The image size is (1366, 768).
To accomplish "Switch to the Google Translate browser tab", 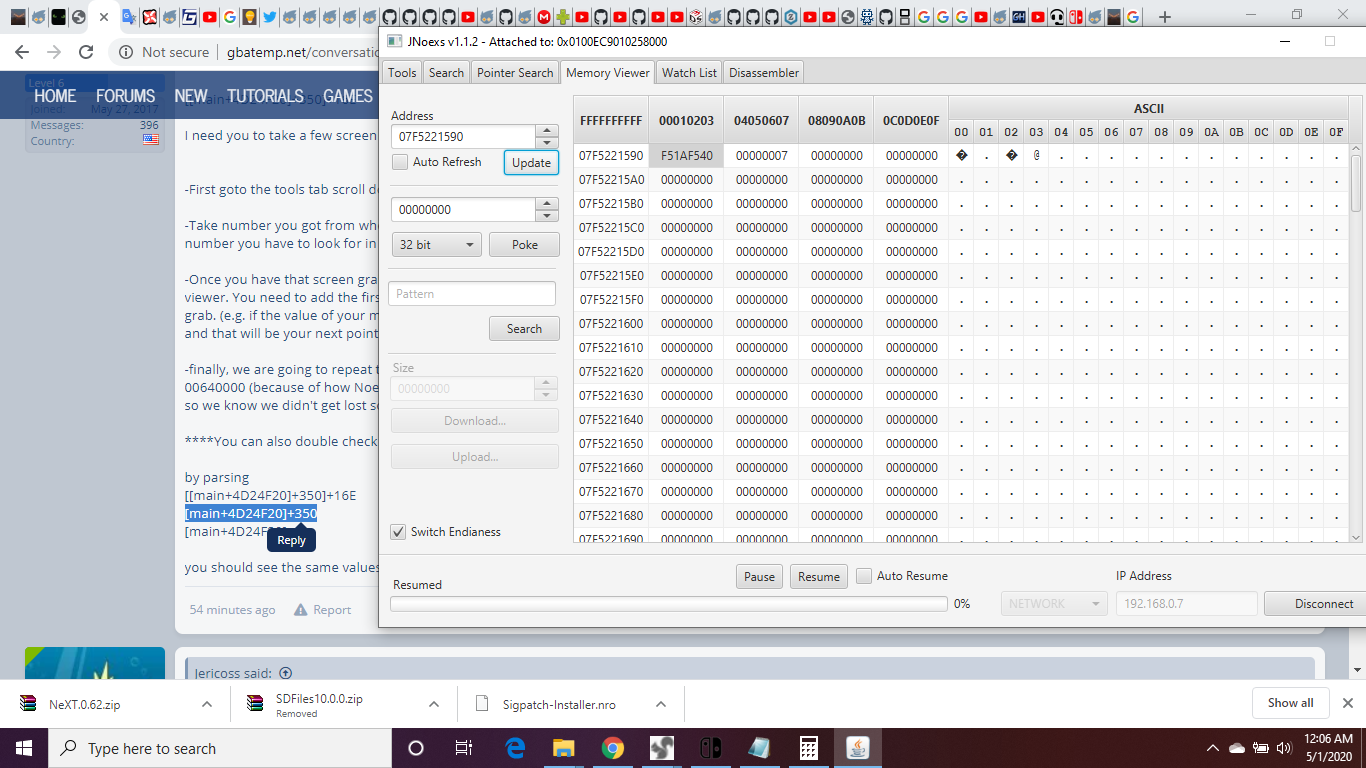I will click(129, 17).
